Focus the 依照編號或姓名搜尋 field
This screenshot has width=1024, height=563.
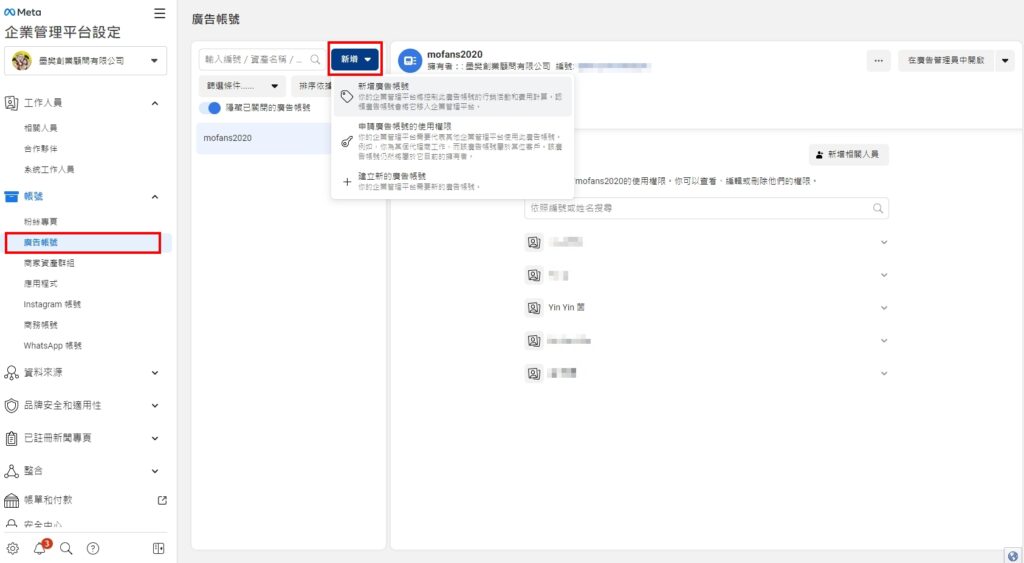(706, 208)
